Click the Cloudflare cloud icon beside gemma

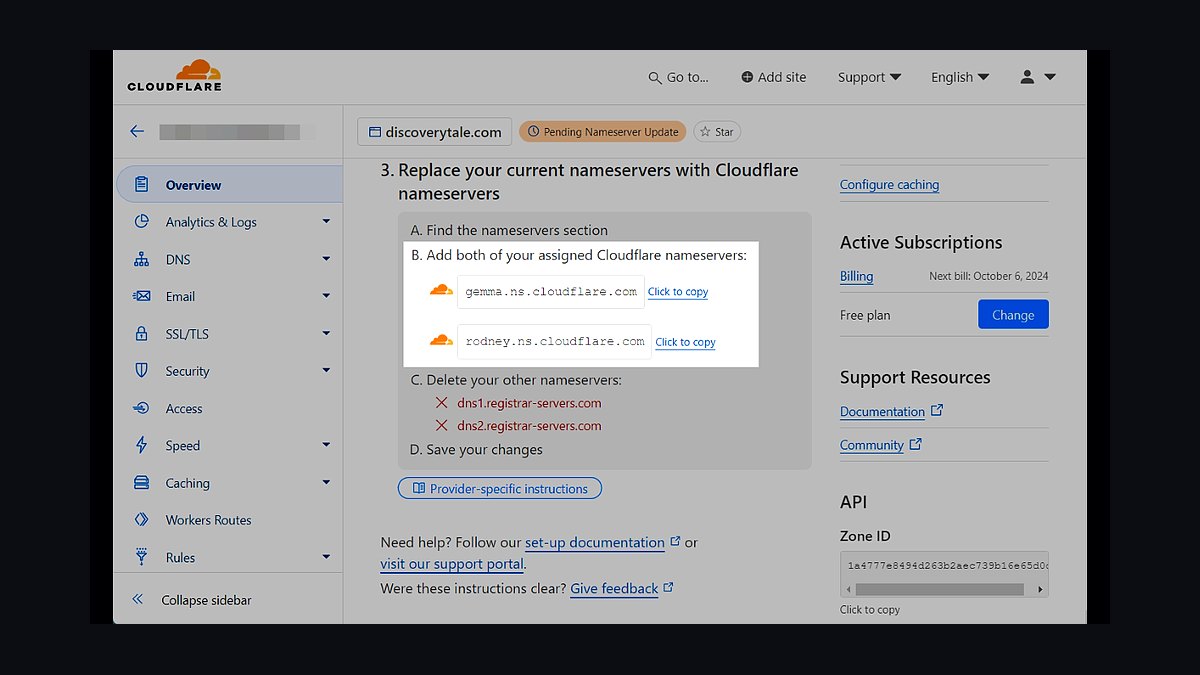(441, 291)
